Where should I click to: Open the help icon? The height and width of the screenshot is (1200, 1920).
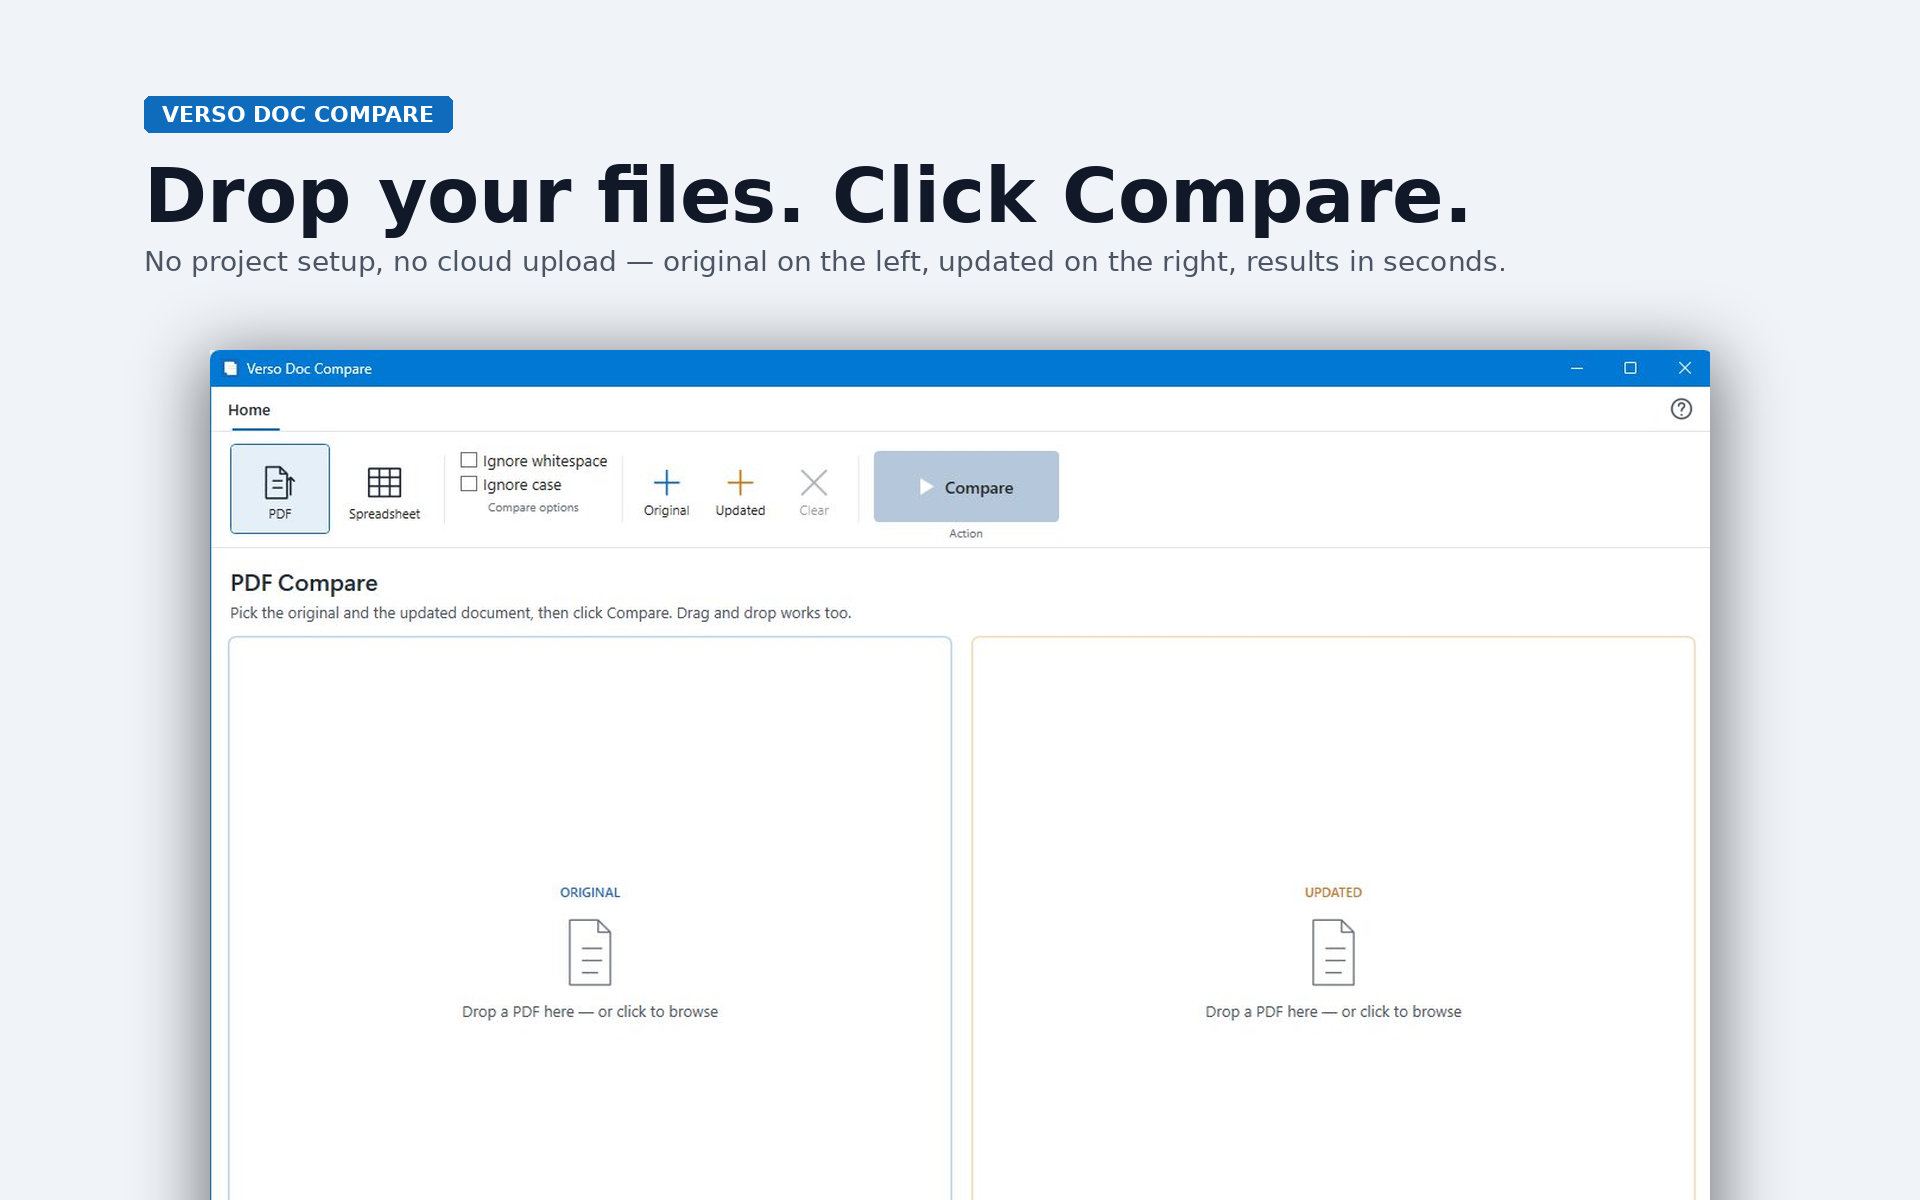(1681, 409)
